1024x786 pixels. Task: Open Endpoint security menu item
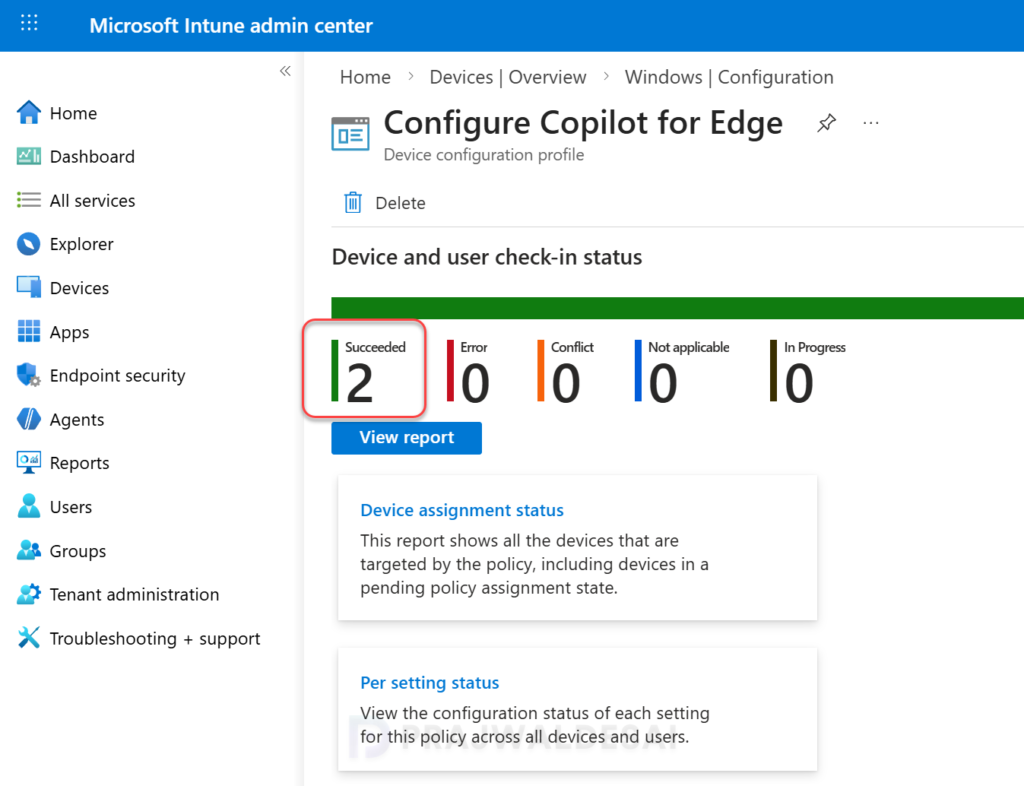[118, 375]
